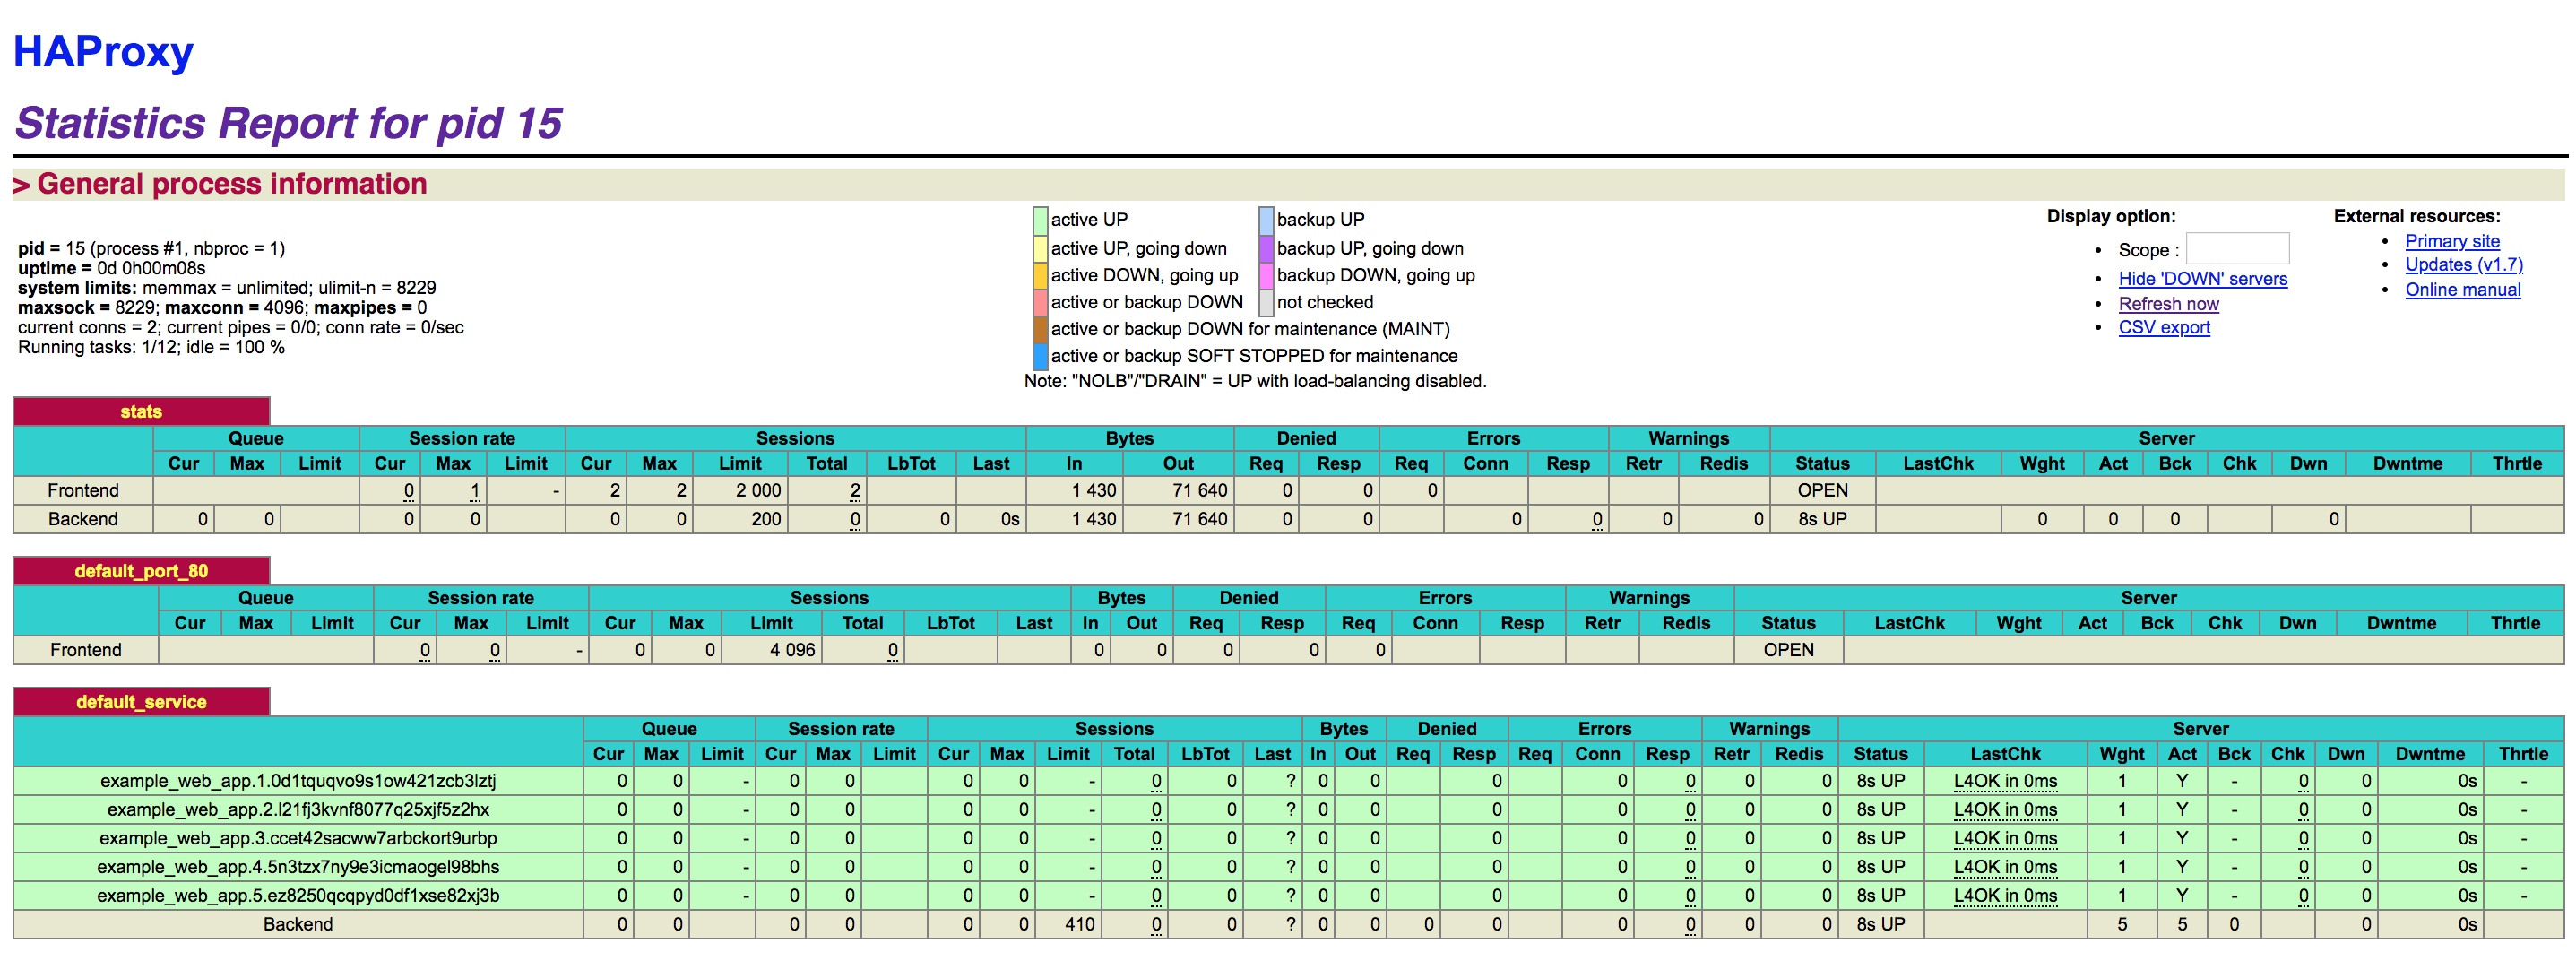Click the stats proxy title
2576x961 pixels.
tap(141, 411)
